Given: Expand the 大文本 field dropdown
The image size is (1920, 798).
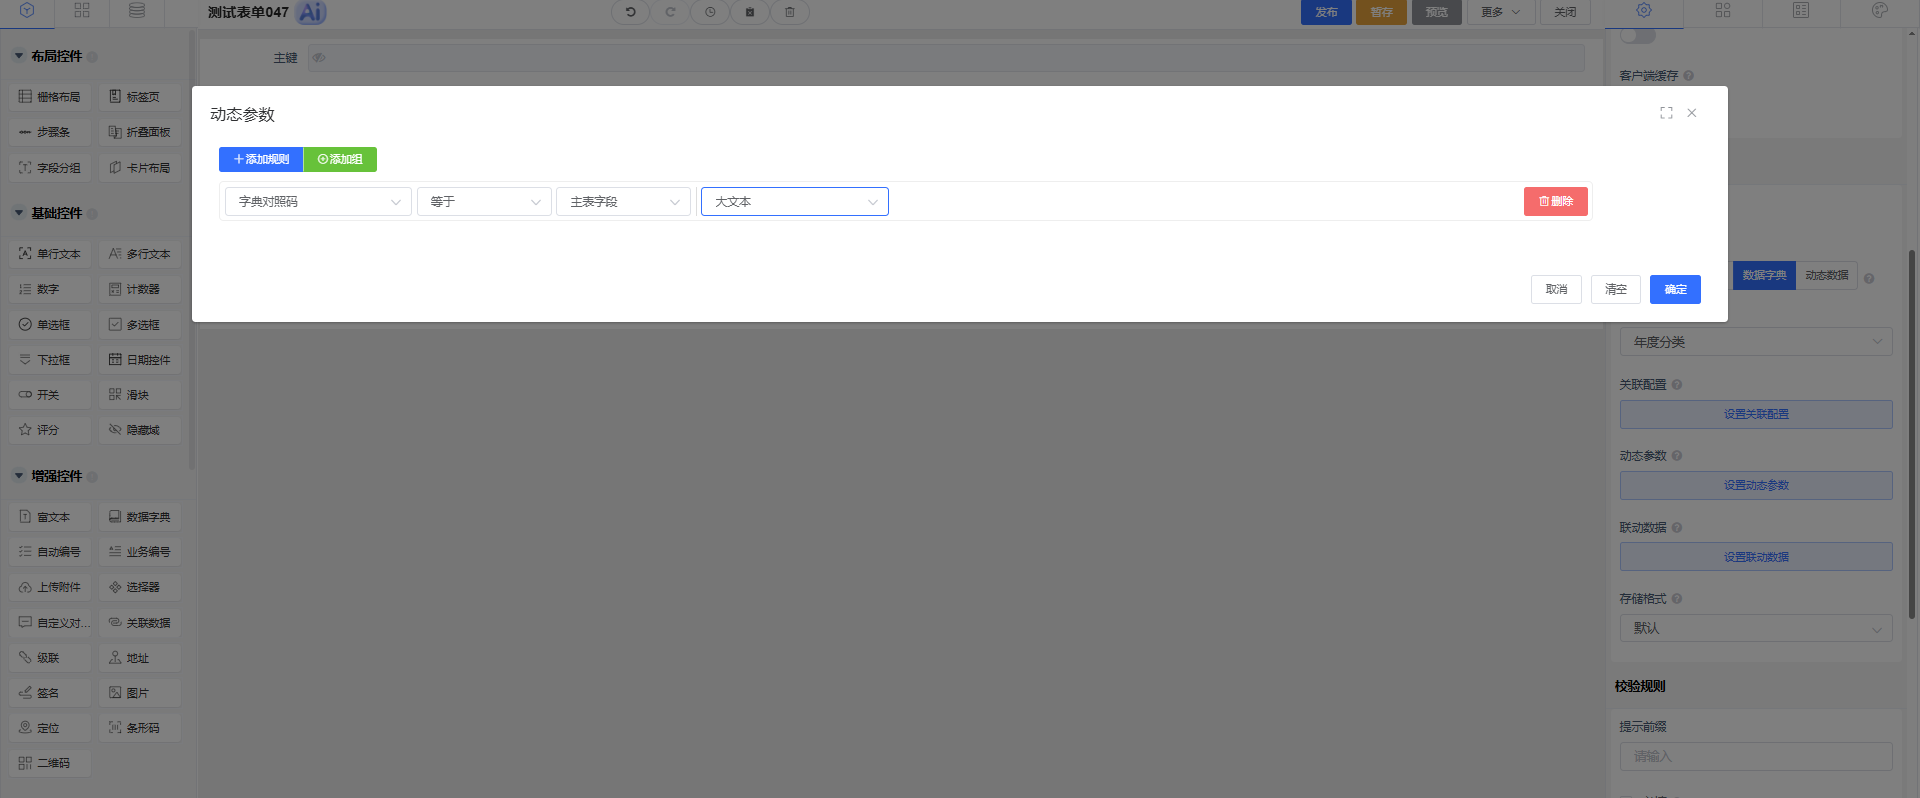Looking at the screenshot, I should coord(794,202).
